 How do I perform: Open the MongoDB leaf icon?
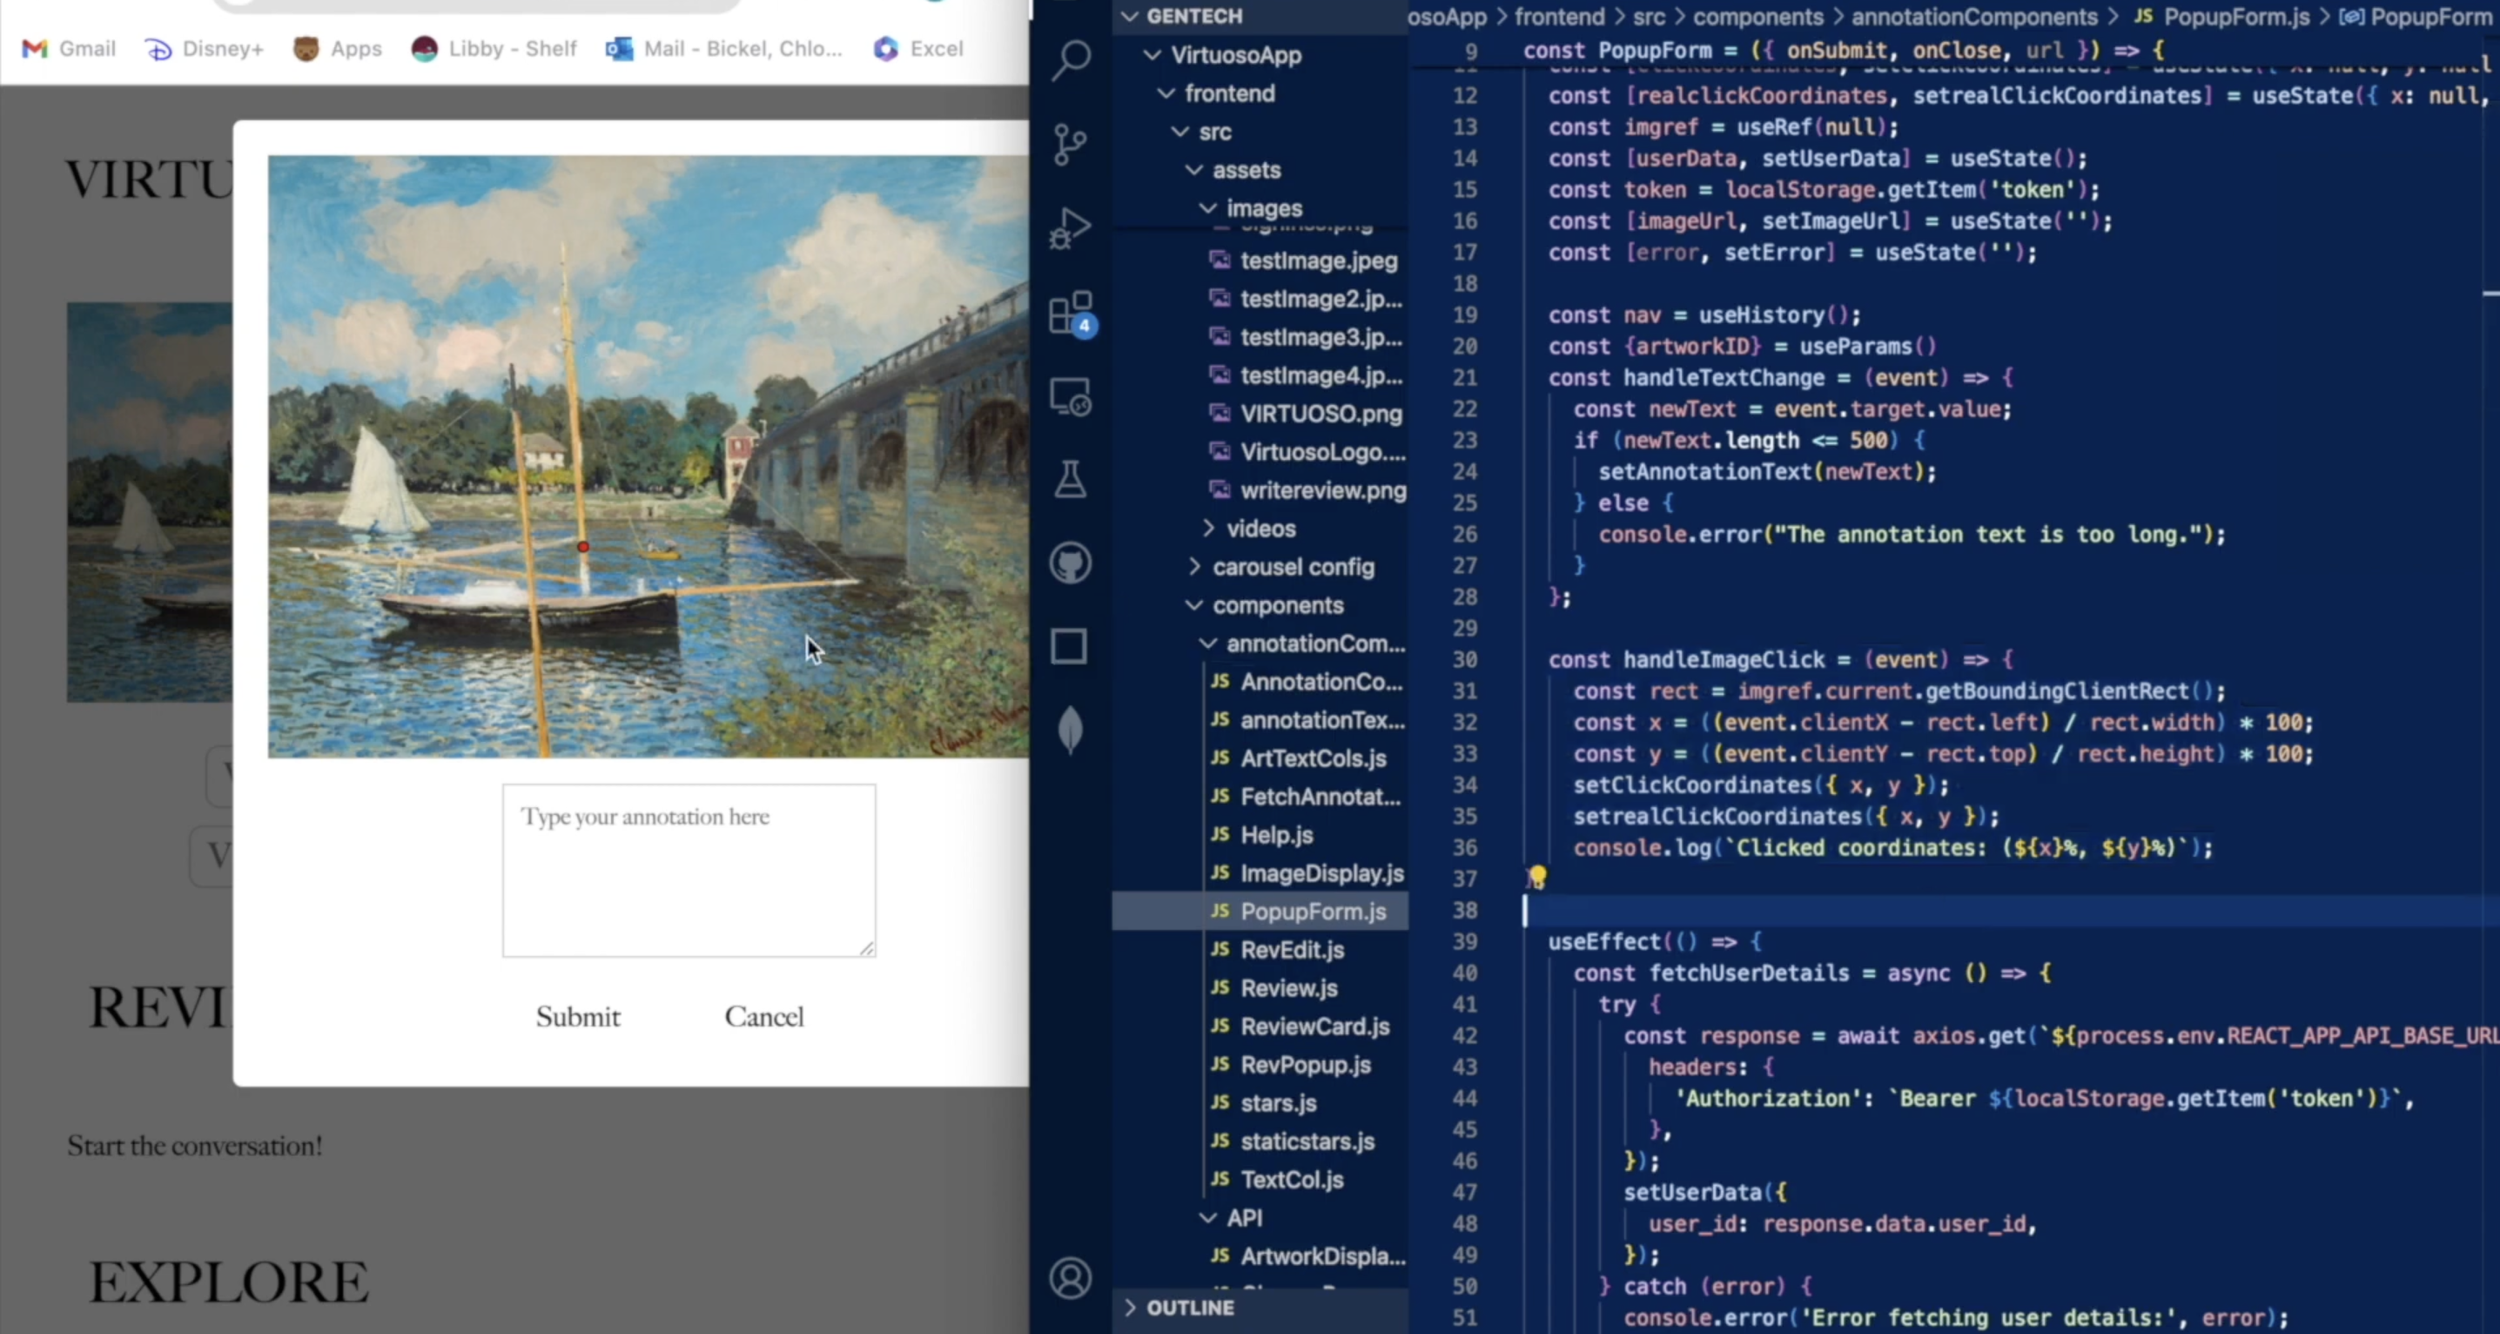coord(1070,729)
